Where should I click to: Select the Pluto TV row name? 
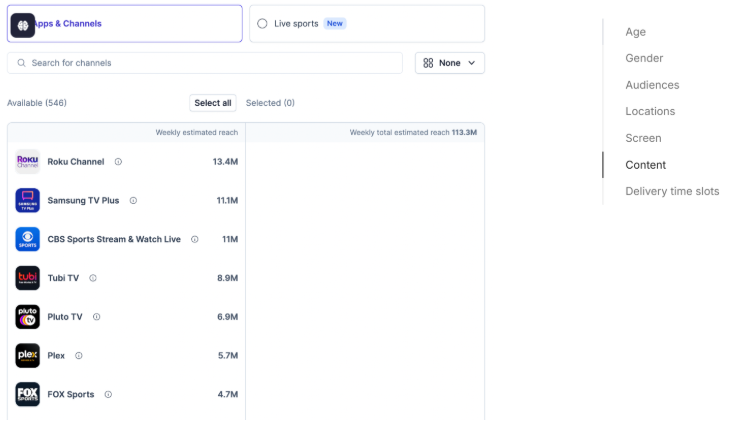point(65,317)
